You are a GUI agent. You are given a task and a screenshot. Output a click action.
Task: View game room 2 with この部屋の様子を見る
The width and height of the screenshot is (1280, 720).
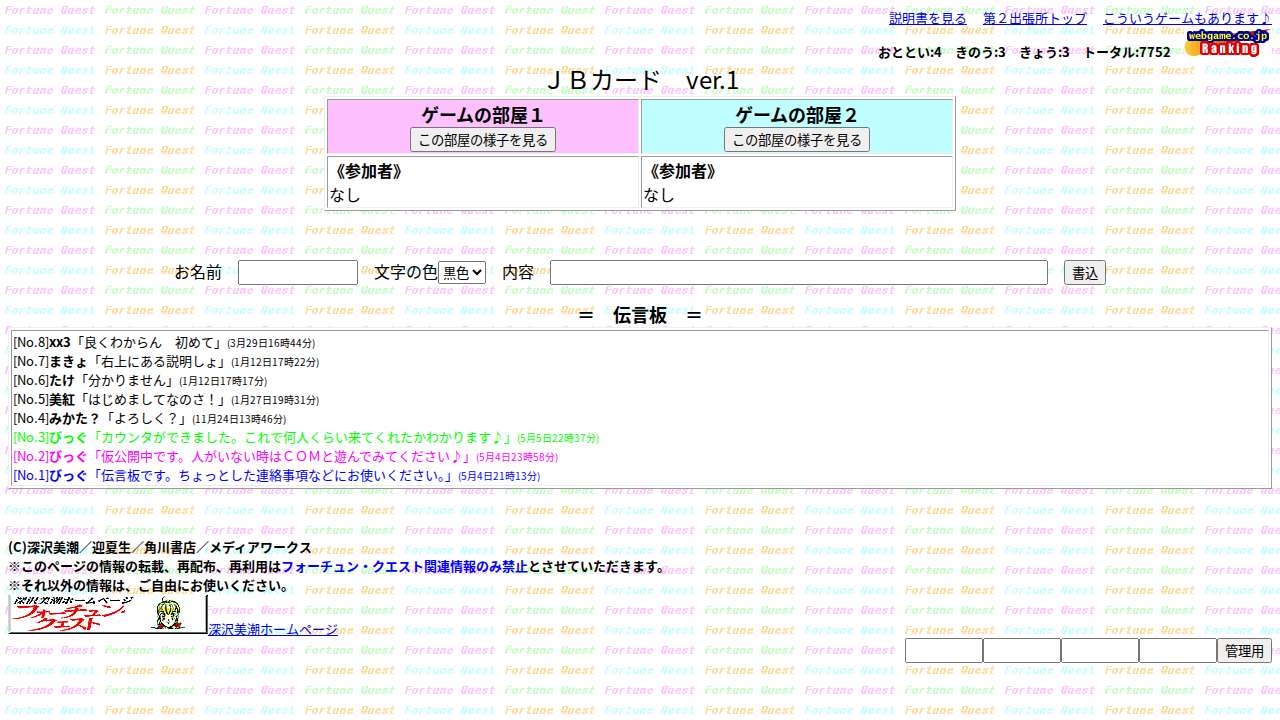pos(797,140)
